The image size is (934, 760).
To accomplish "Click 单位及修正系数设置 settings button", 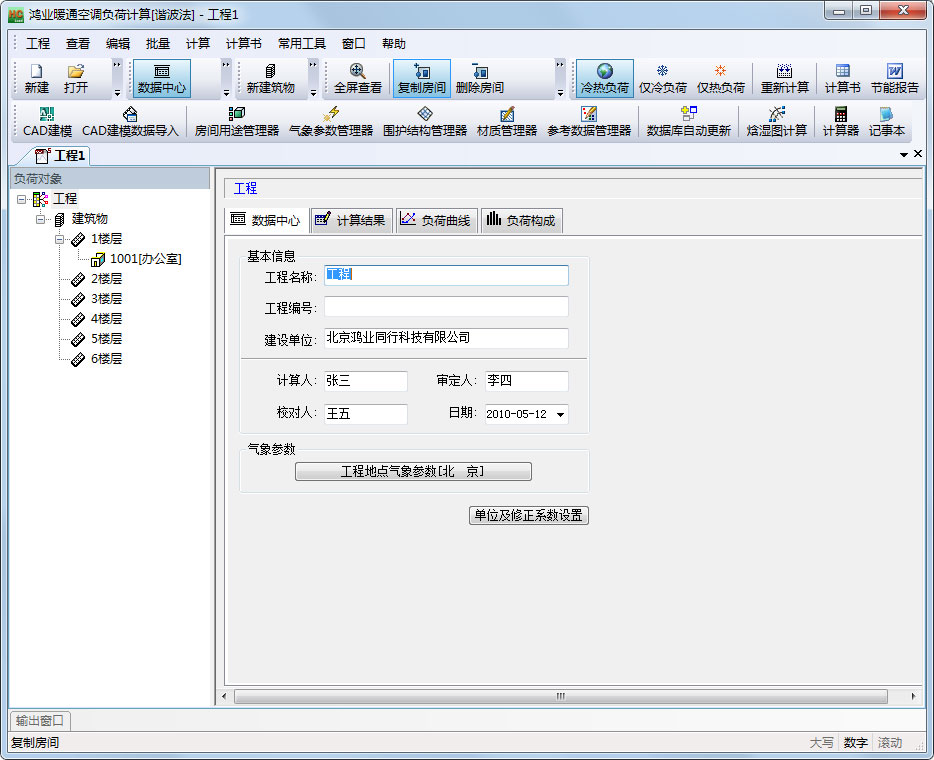I will pyautogui.click(x=528, y=516).
